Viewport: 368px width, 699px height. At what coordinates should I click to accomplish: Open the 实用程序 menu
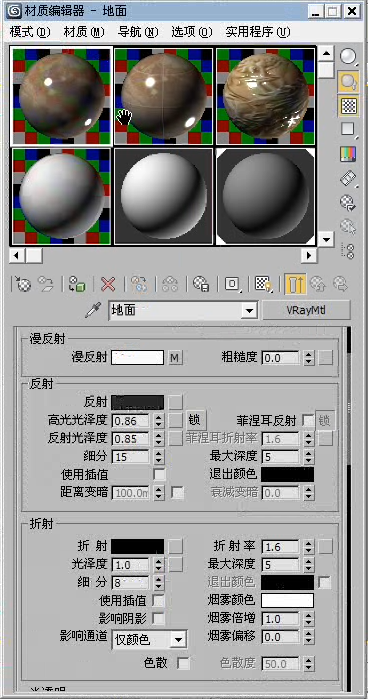tap(258, 32)
